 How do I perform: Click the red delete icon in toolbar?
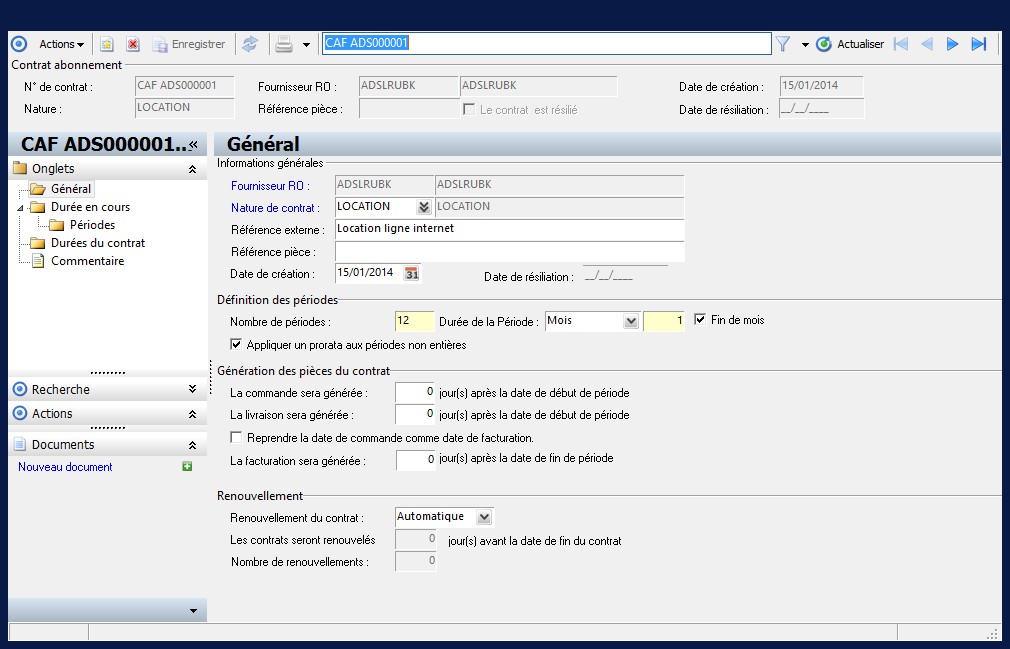point(132,44)
